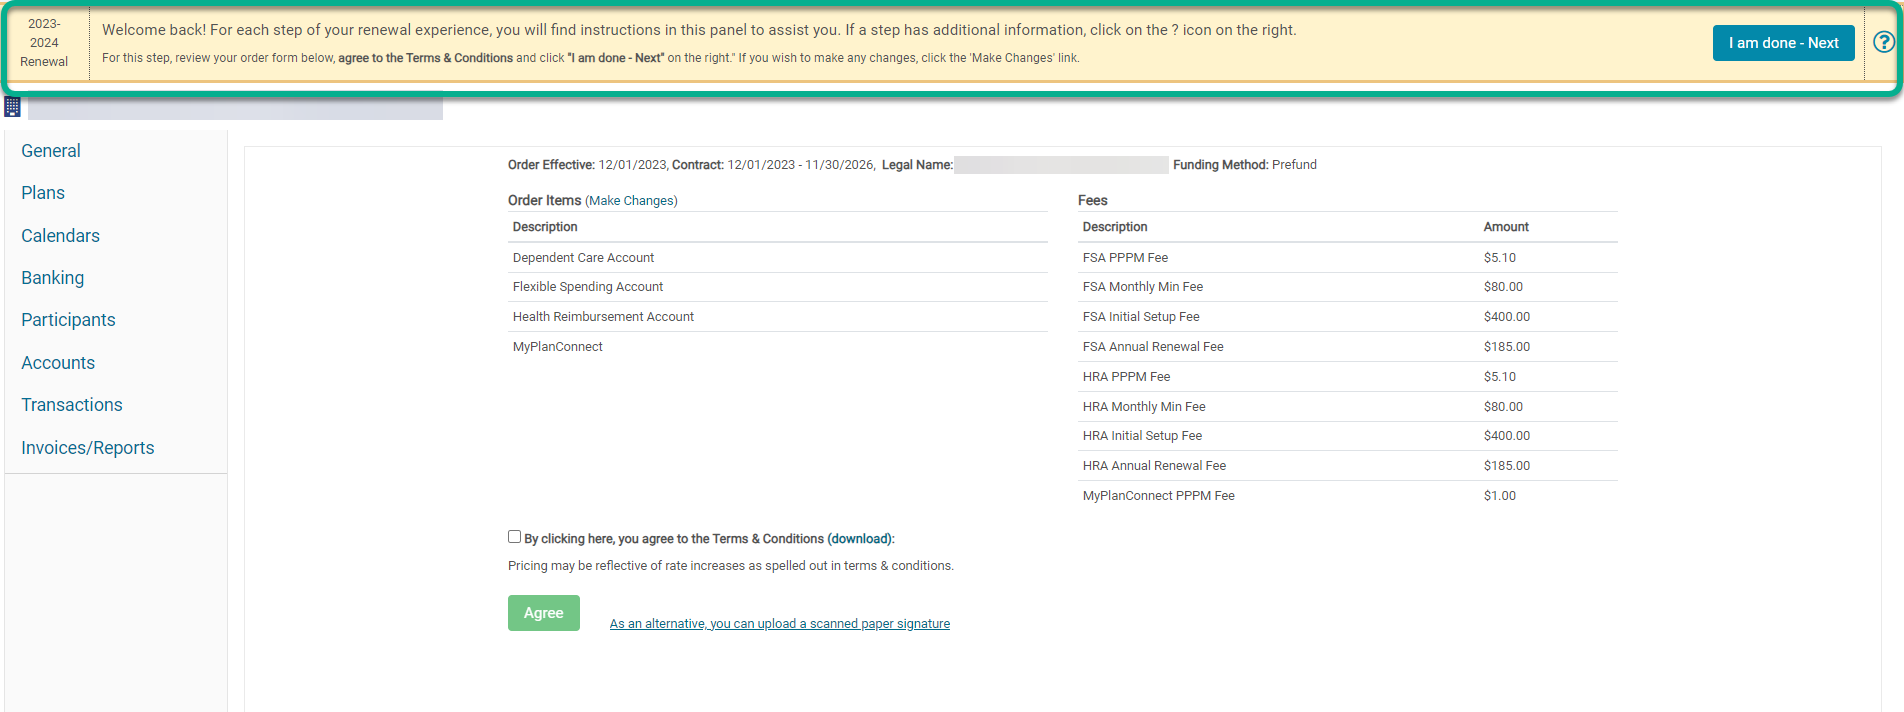The width and height of the screenshot is (1904, 712).
Task: Click the HRA Monthly Min Fee row
Action: [1348, 407]
